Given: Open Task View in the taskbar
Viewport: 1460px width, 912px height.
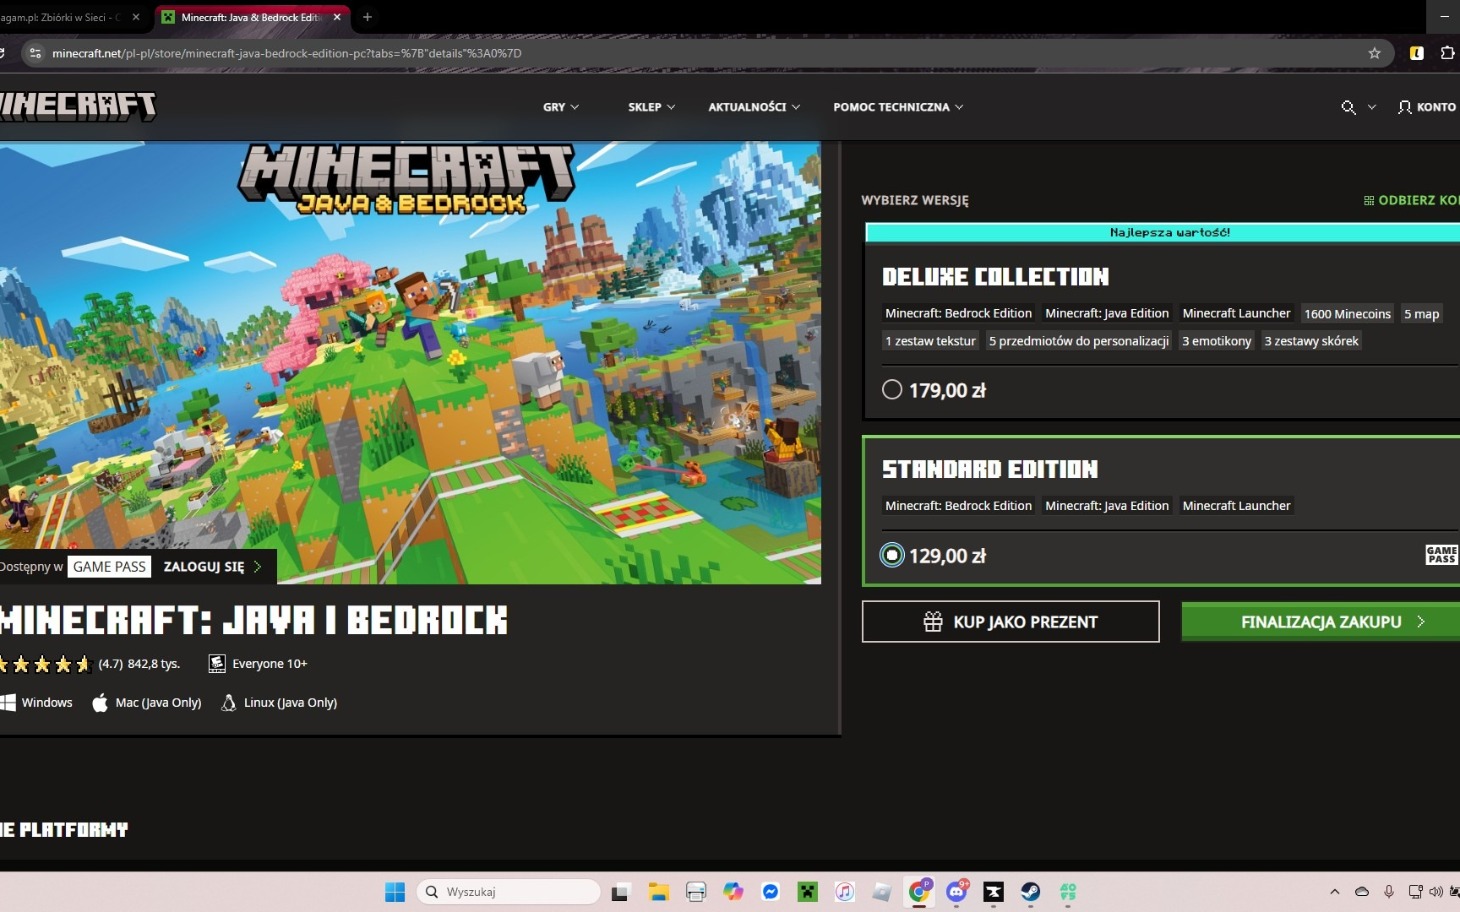Looking at the screenshot, I should (620, 892).
